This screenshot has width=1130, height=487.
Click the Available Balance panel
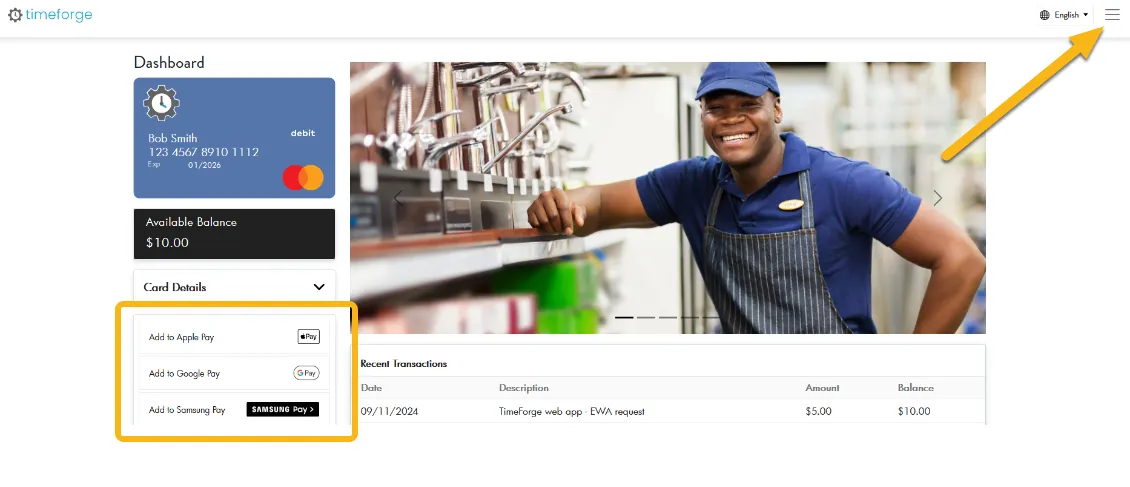click(234, 233)
